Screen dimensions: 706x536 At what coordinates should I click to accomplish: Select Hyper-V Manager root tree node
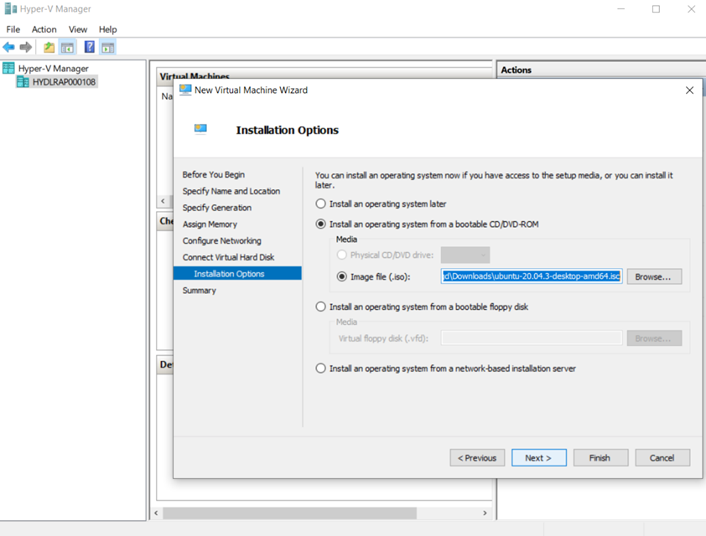point(53,68)
